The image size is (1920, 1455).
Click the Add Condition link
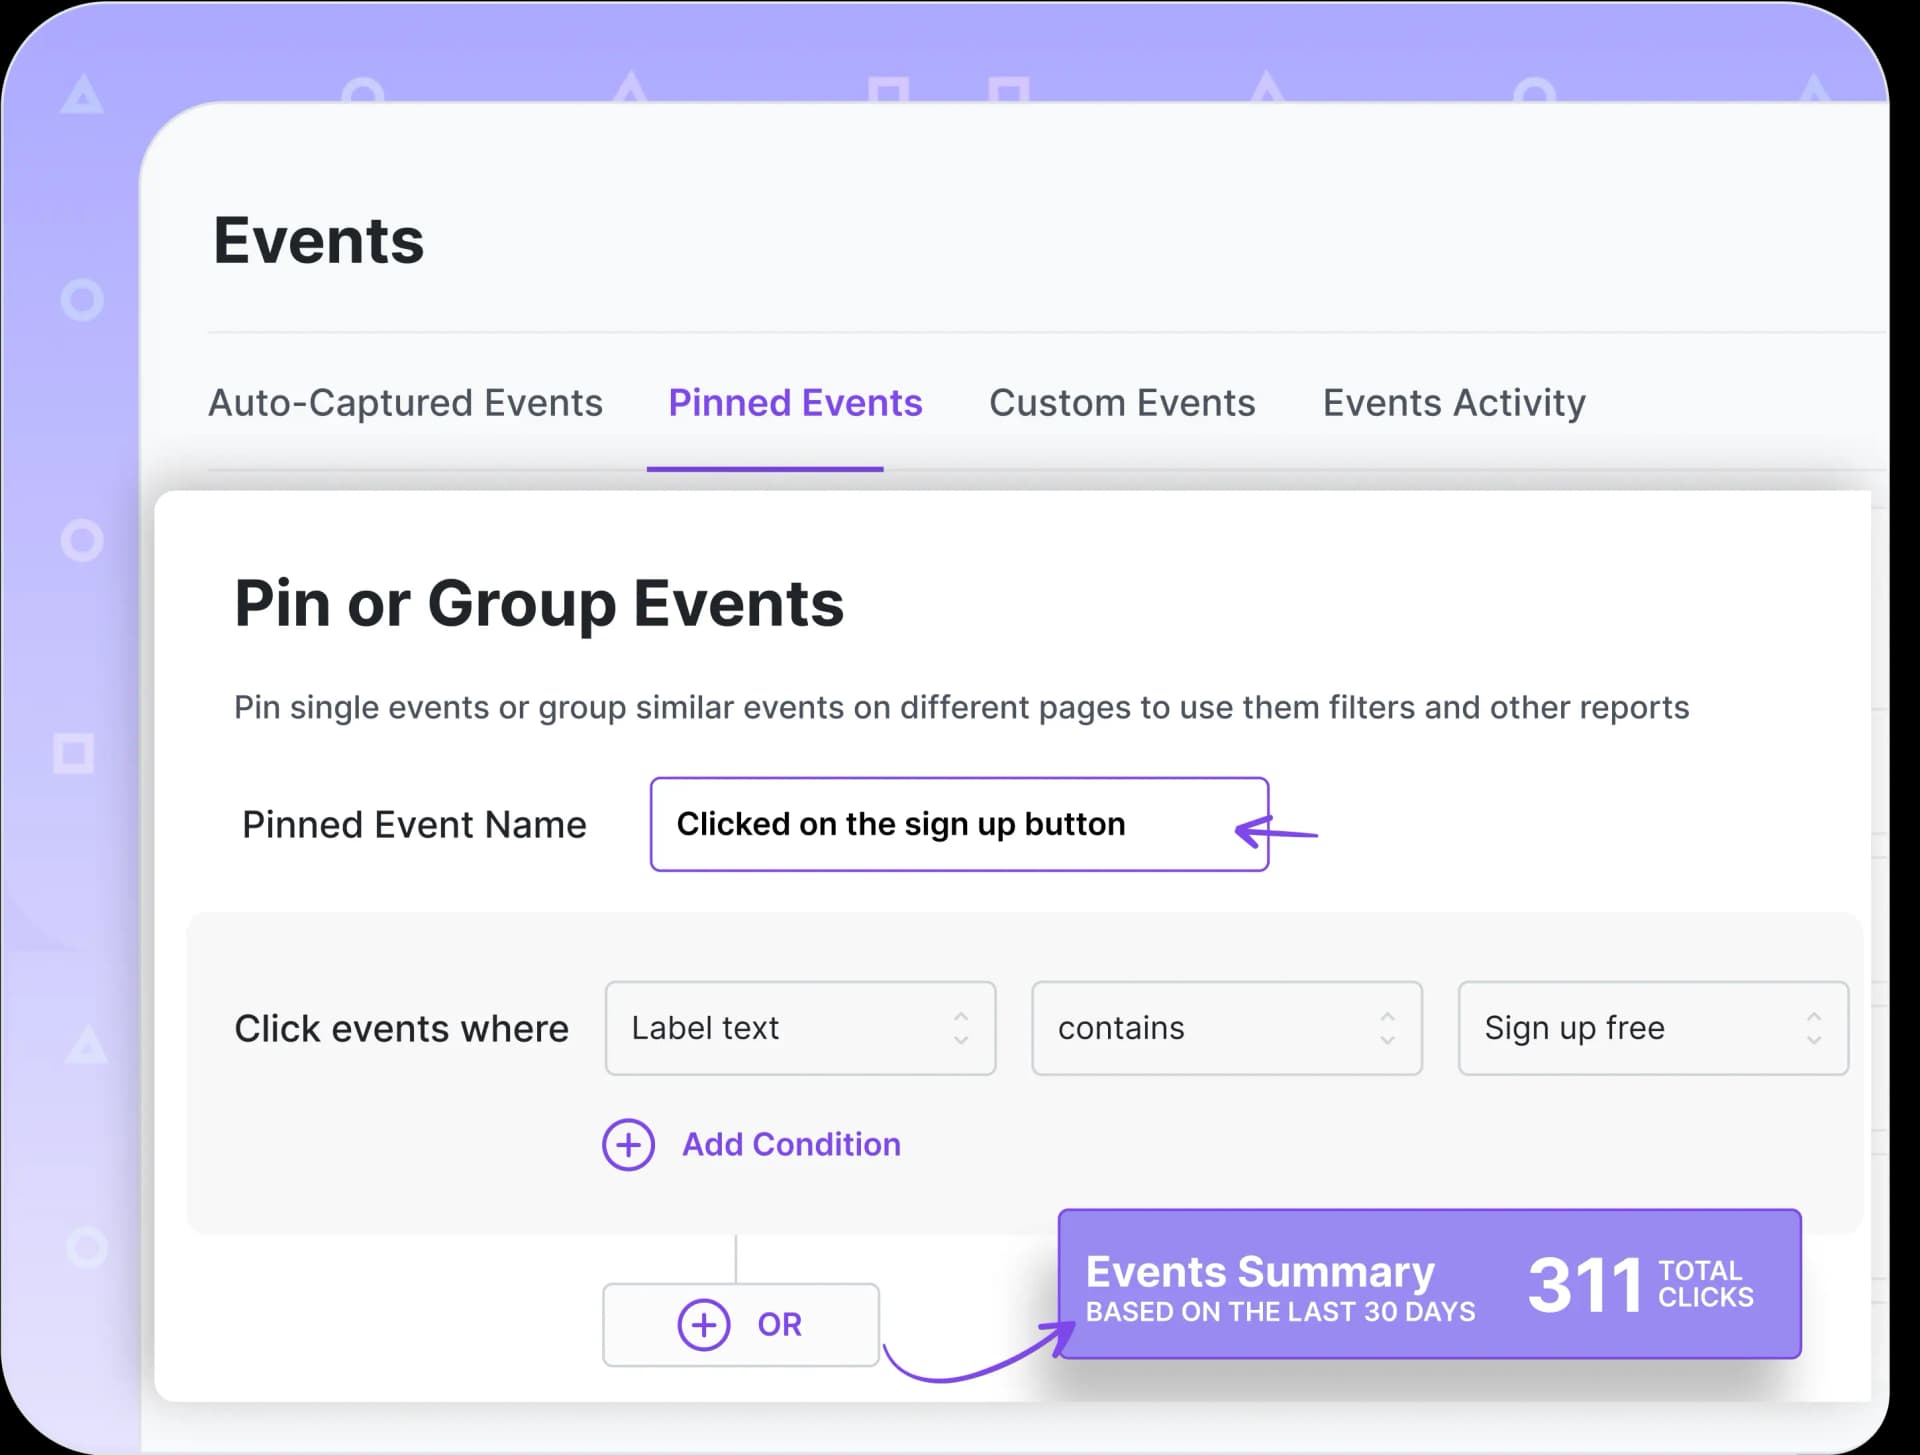pos(790,1144)
